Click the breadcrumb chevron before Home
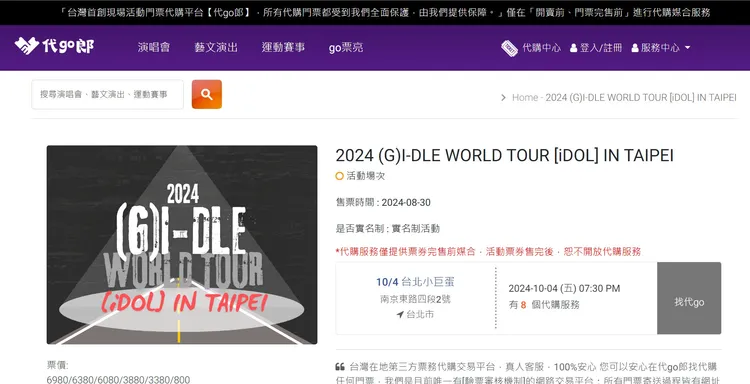The height and width of the screenshot is (384, 750). coord(503,98)
